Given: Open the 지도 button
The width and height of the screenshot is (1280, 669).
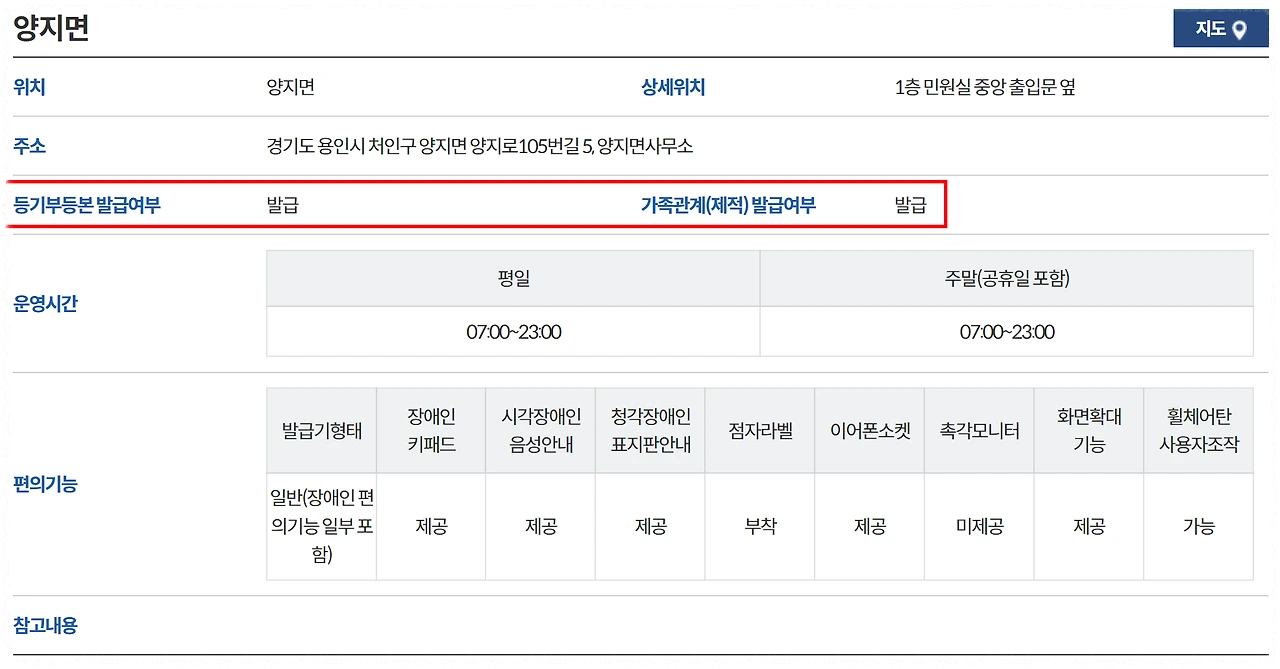Looking at the screenshot, I should tap(1221, 29).
